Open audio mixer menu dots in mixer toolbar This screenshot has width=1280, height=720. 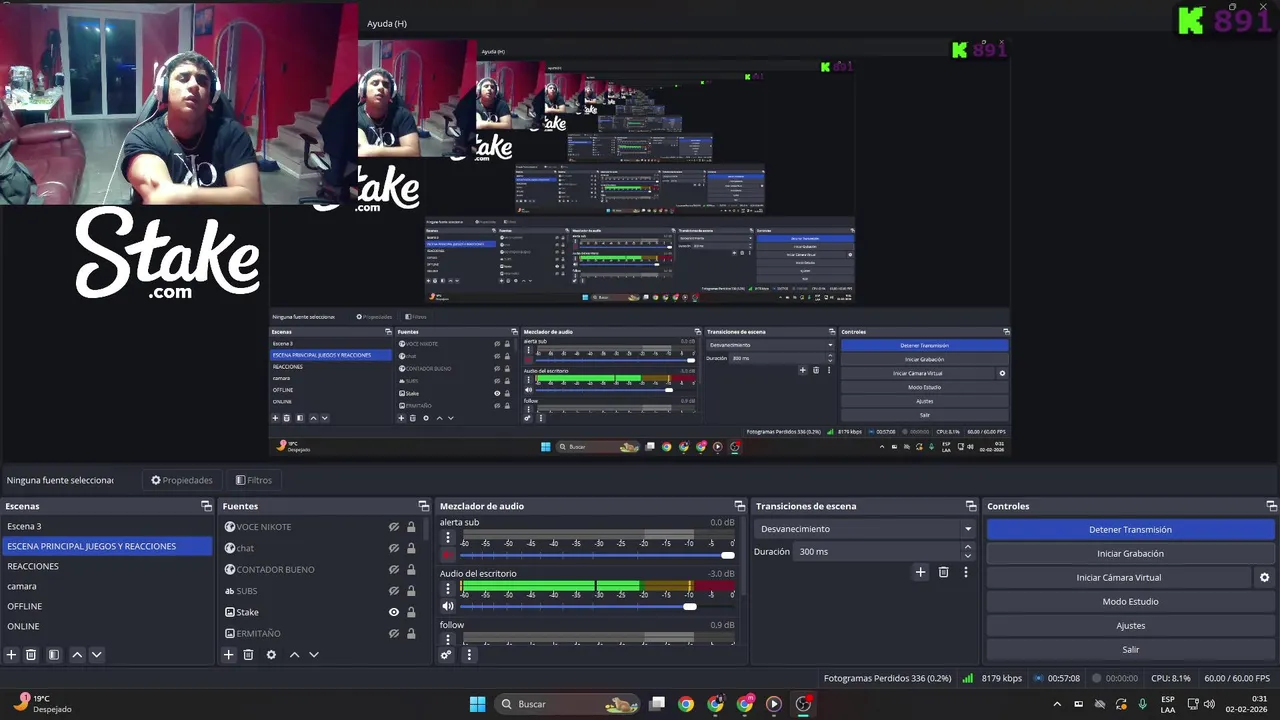[x=468, y=655]
